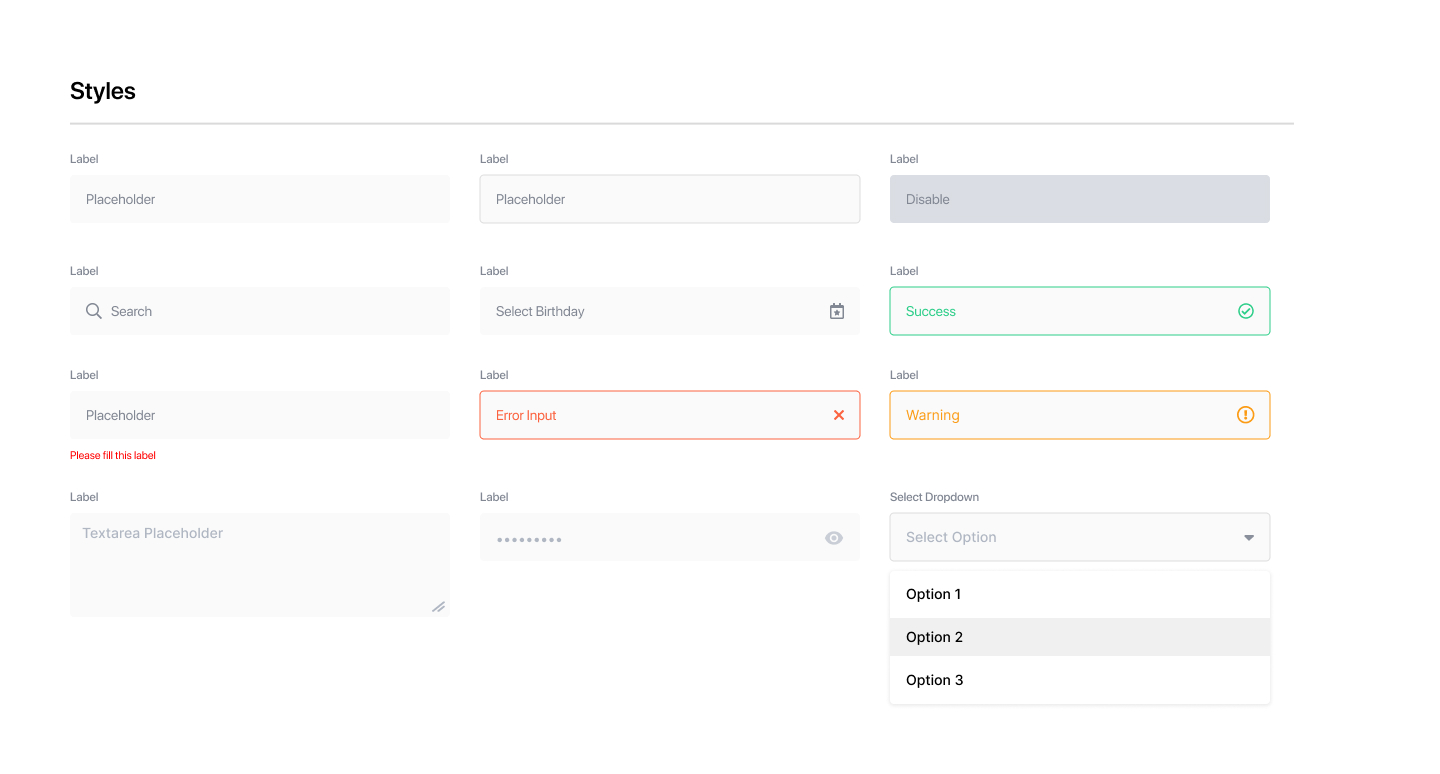Focus the Search input field
This screenshot has width=1440, height=774.
pos(270,311)
